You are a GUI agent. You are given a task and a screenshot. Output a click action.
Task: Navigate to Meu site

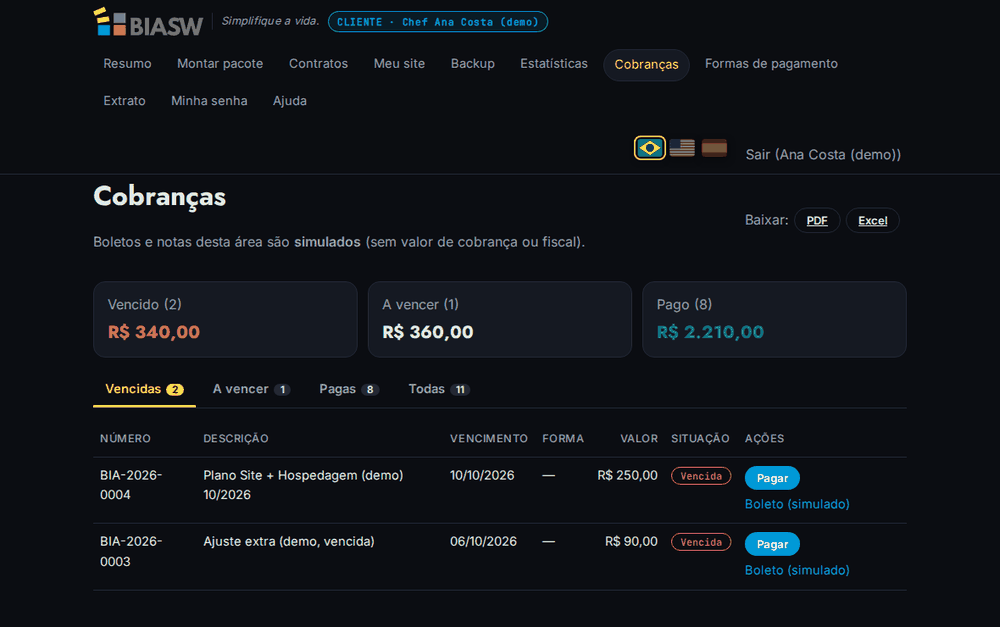point(399,64)
